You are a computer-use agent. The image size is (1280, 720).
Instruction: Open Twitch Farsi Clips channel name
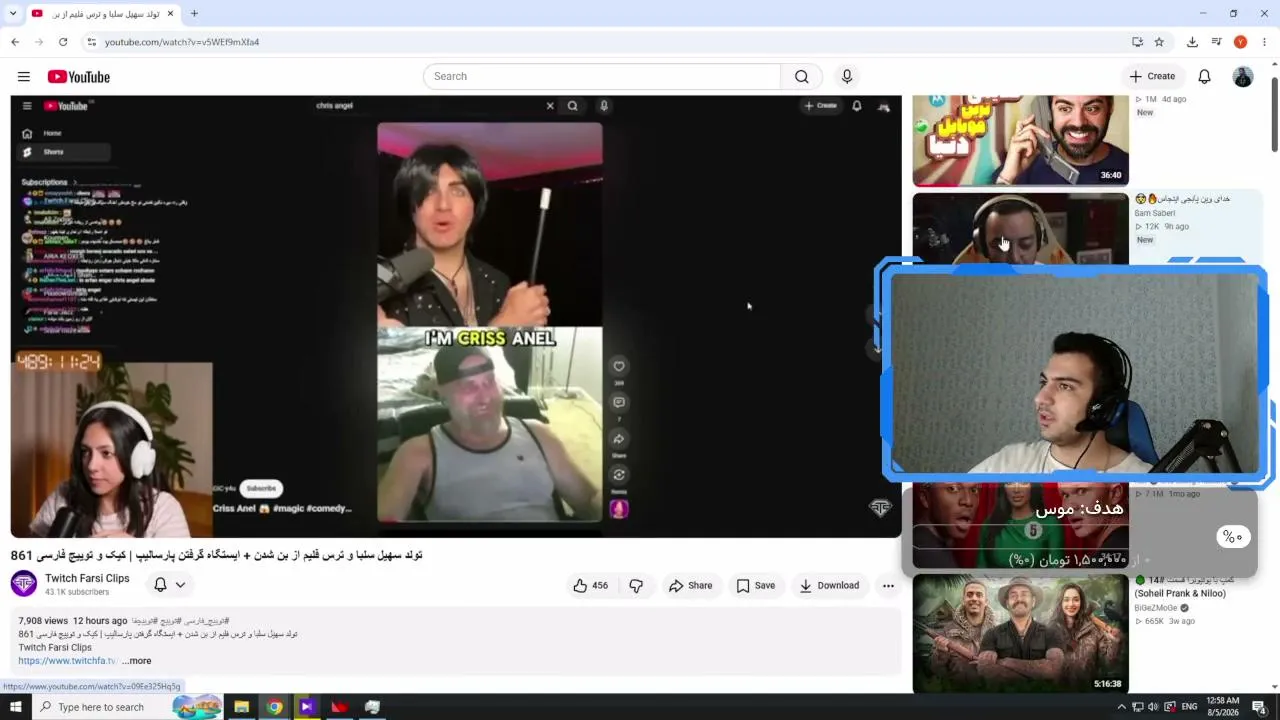pos(87,578)
